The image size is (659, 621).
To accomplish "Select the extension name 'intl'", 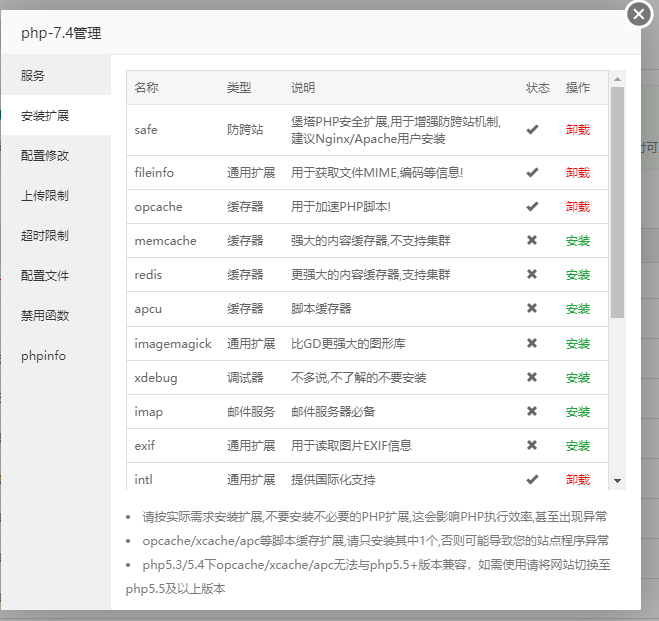I will (143, 480).
